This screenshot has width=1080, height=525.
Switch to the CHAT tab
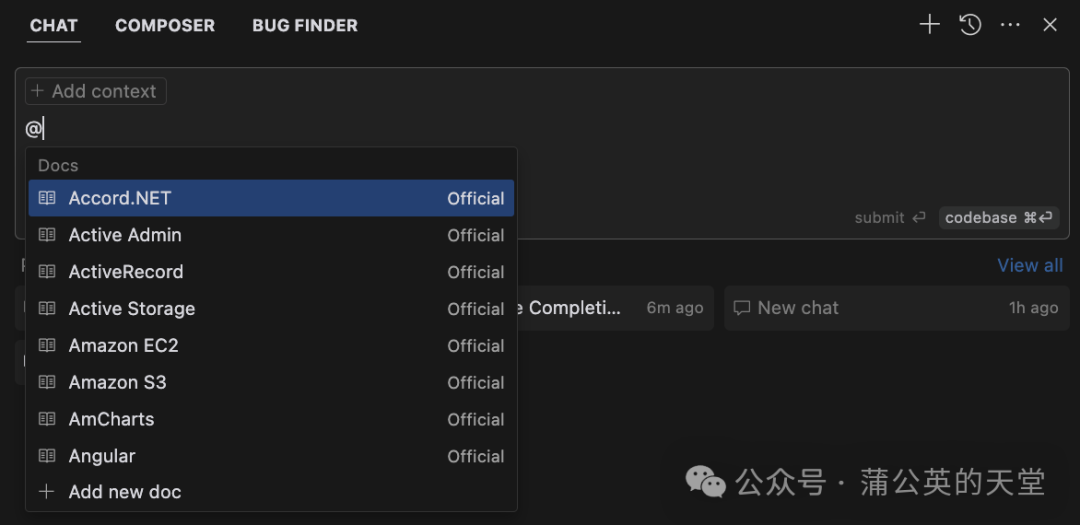(54, 25)
